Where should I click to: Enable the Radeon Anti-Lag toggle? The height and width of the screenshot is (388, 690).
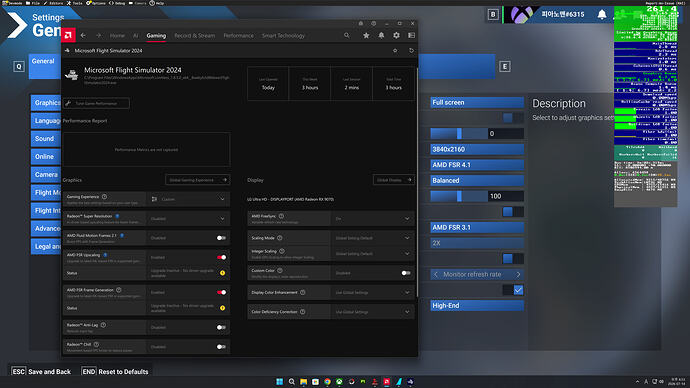(x=221, y=327)
